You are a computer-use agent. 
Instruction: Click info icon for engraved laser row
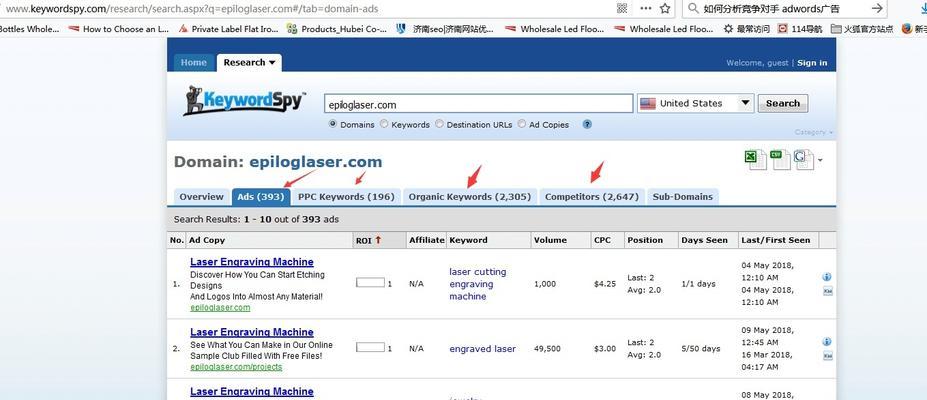[x=827, y=342]
